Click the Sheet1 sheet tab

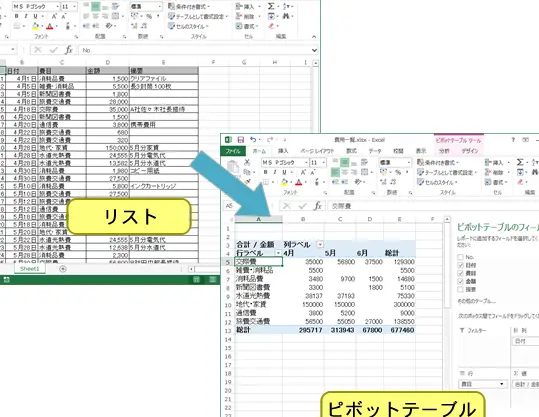point(30,269)
